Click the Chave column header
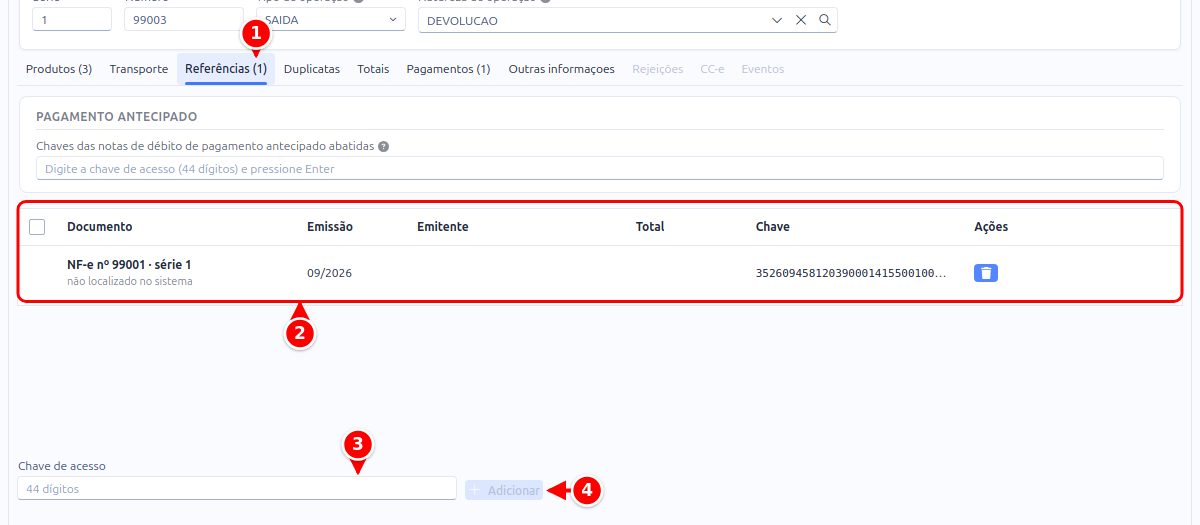Viewport: 1200px width, 525px height. coord(773,227)
